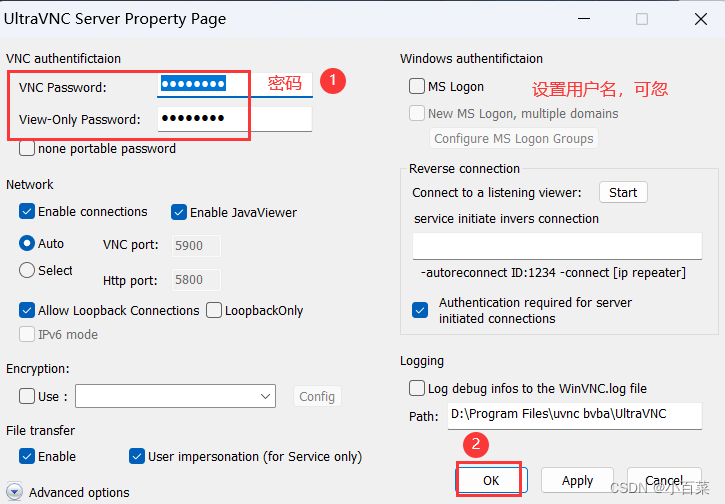Screen dimensions: 725x504
Task: Click the encryption Config button
Action: coord(317,396)
